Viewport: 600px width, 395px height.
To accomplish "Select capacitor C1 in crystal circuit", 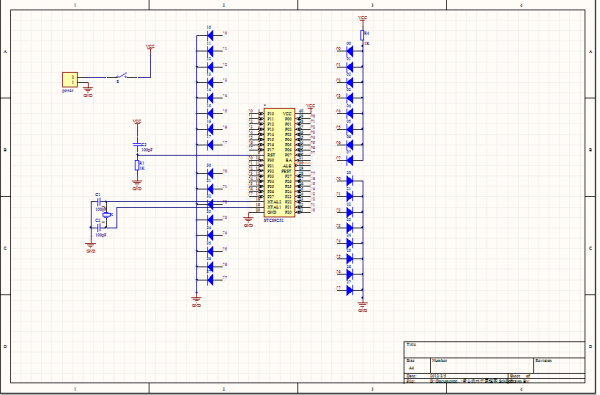I will tap(99, 201).
